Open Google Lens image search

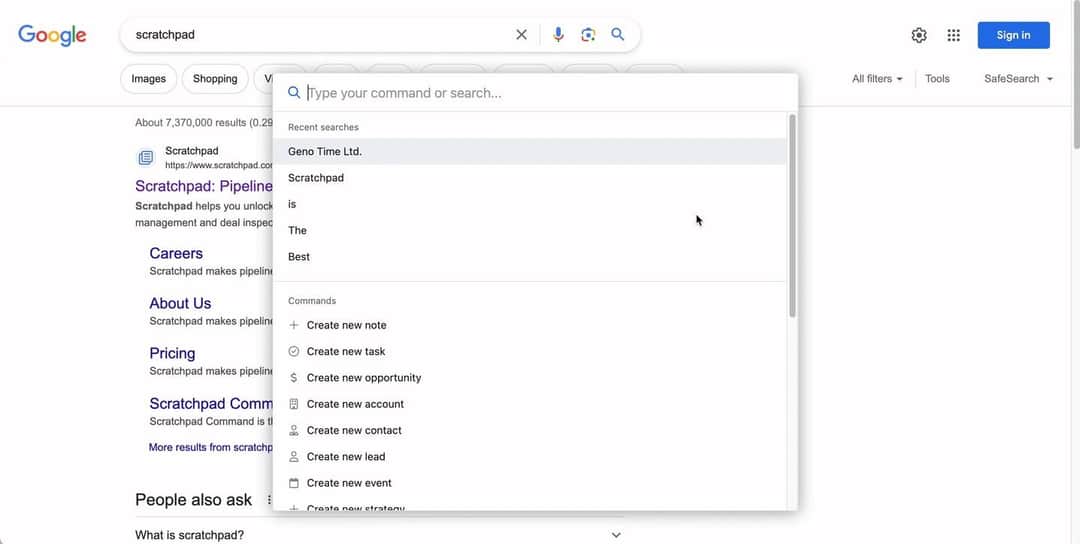[x=588, y=34]
